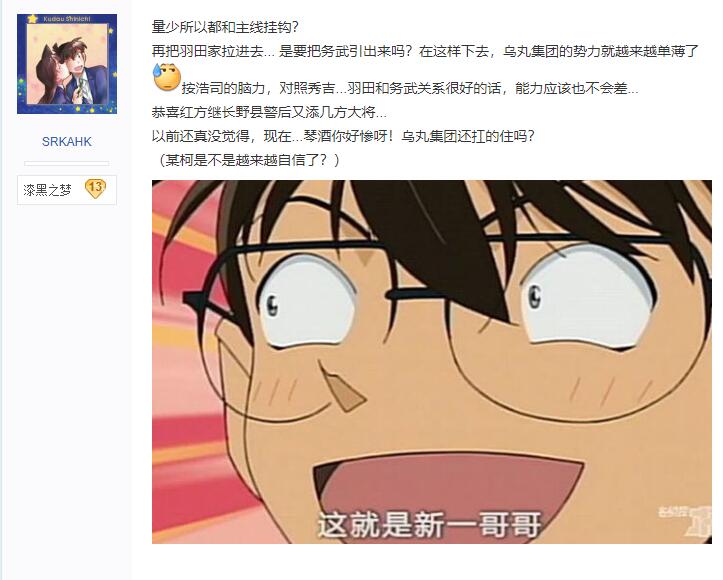The image size is (723, 580).
Task: Enlarge the posted Conan anime screenshot
Action: [x=432, y=361]
